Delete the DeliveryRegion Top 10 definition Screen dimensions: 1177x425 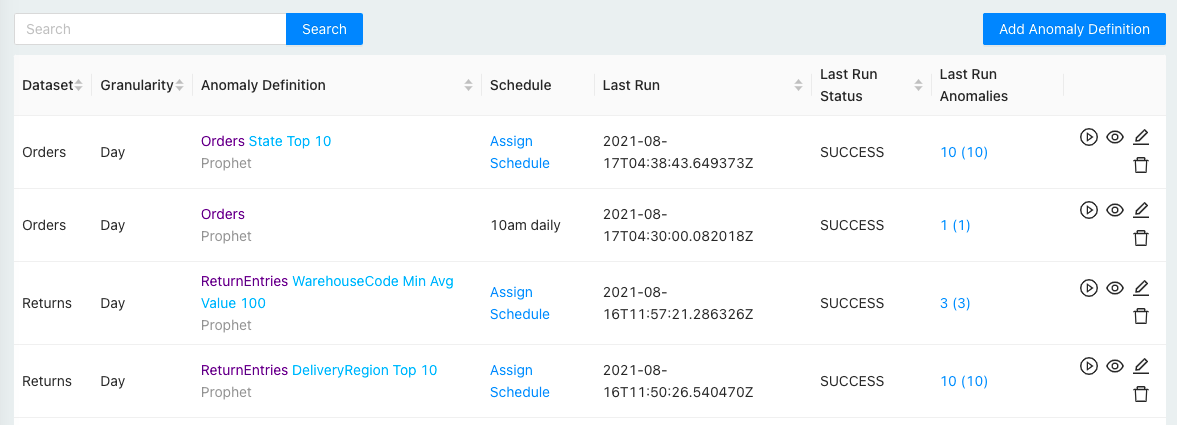[x=1141, y=394]
